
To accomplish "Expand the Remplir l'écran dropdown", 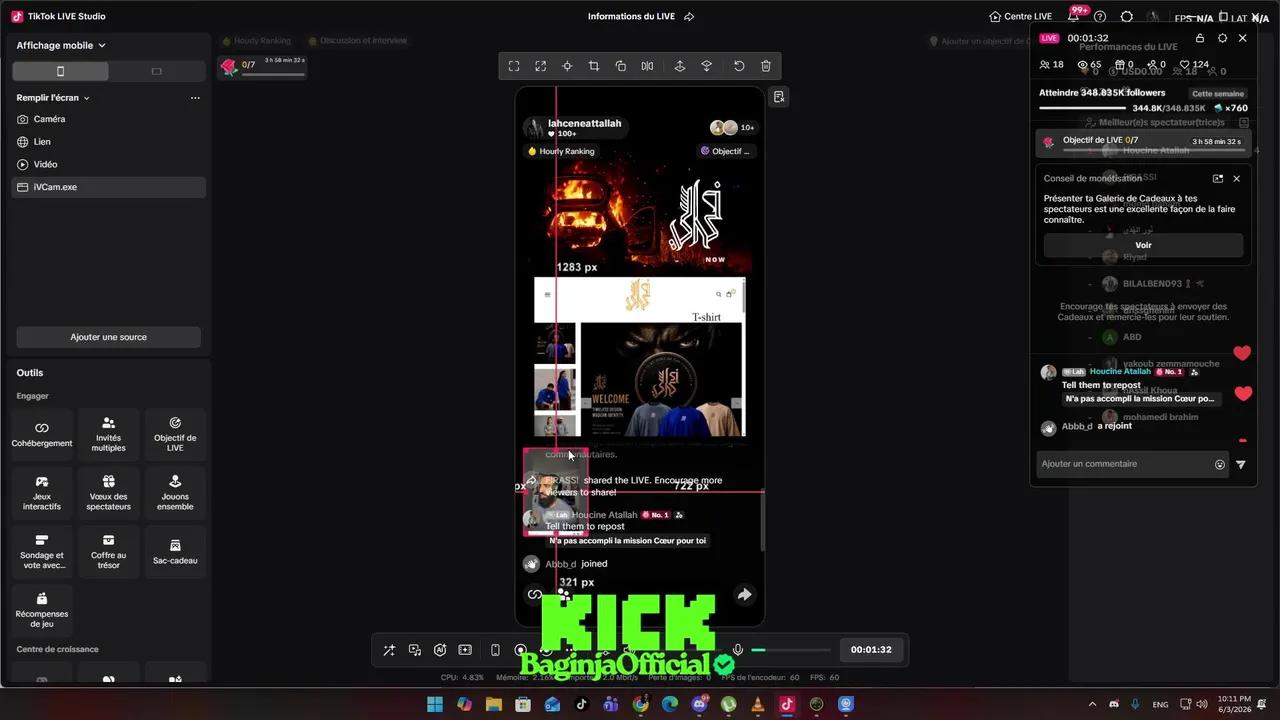I will coord(53,98).
